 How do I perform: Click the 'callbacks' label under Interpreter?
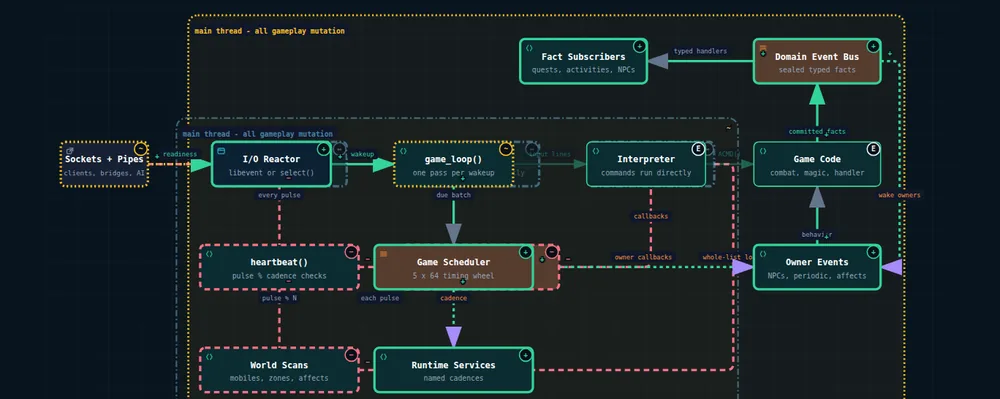[651, 216]
